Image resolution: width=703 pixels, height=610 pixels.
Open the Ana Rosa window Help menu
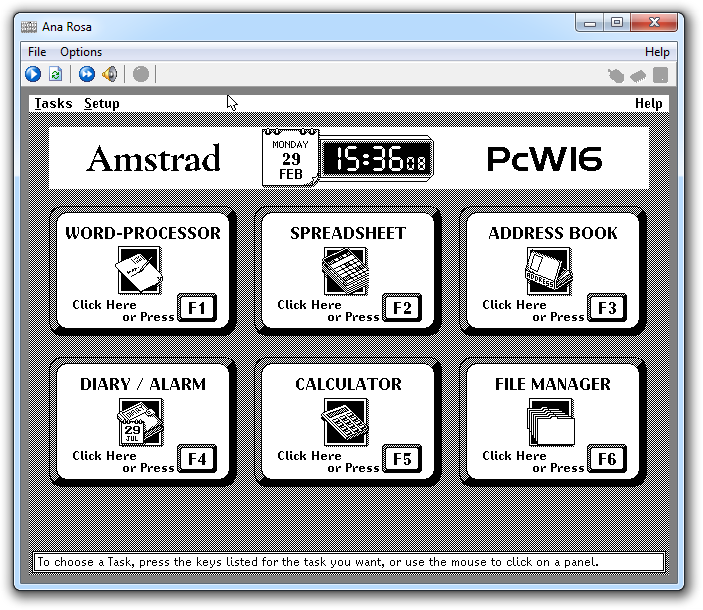point(657,52)
